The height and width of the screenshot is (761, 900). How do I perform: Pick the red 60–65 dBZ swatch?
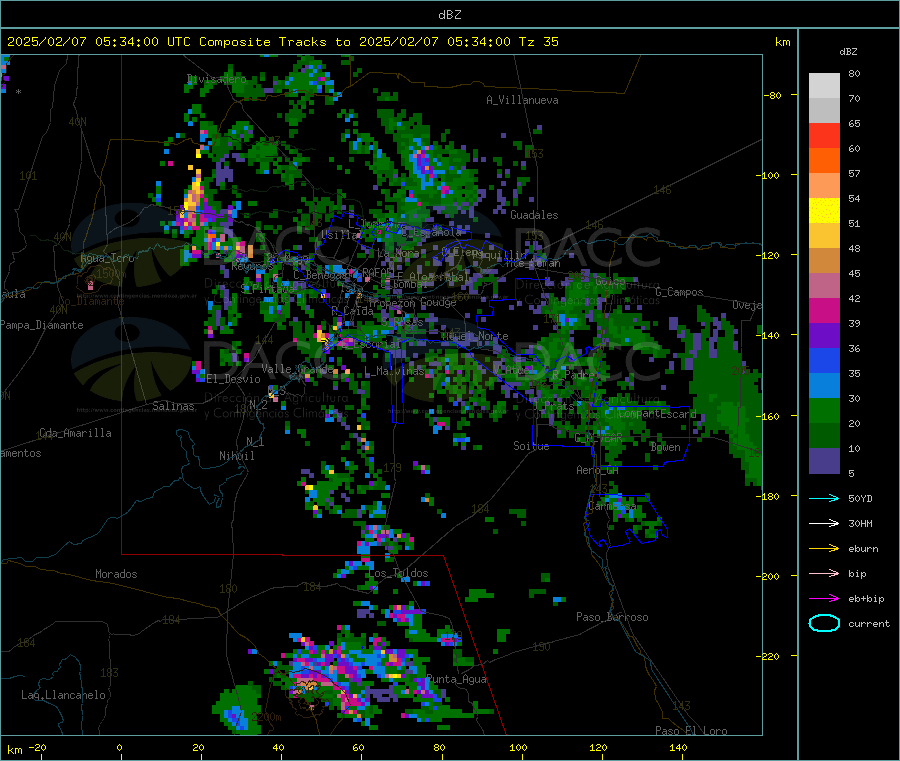[824, 136]
